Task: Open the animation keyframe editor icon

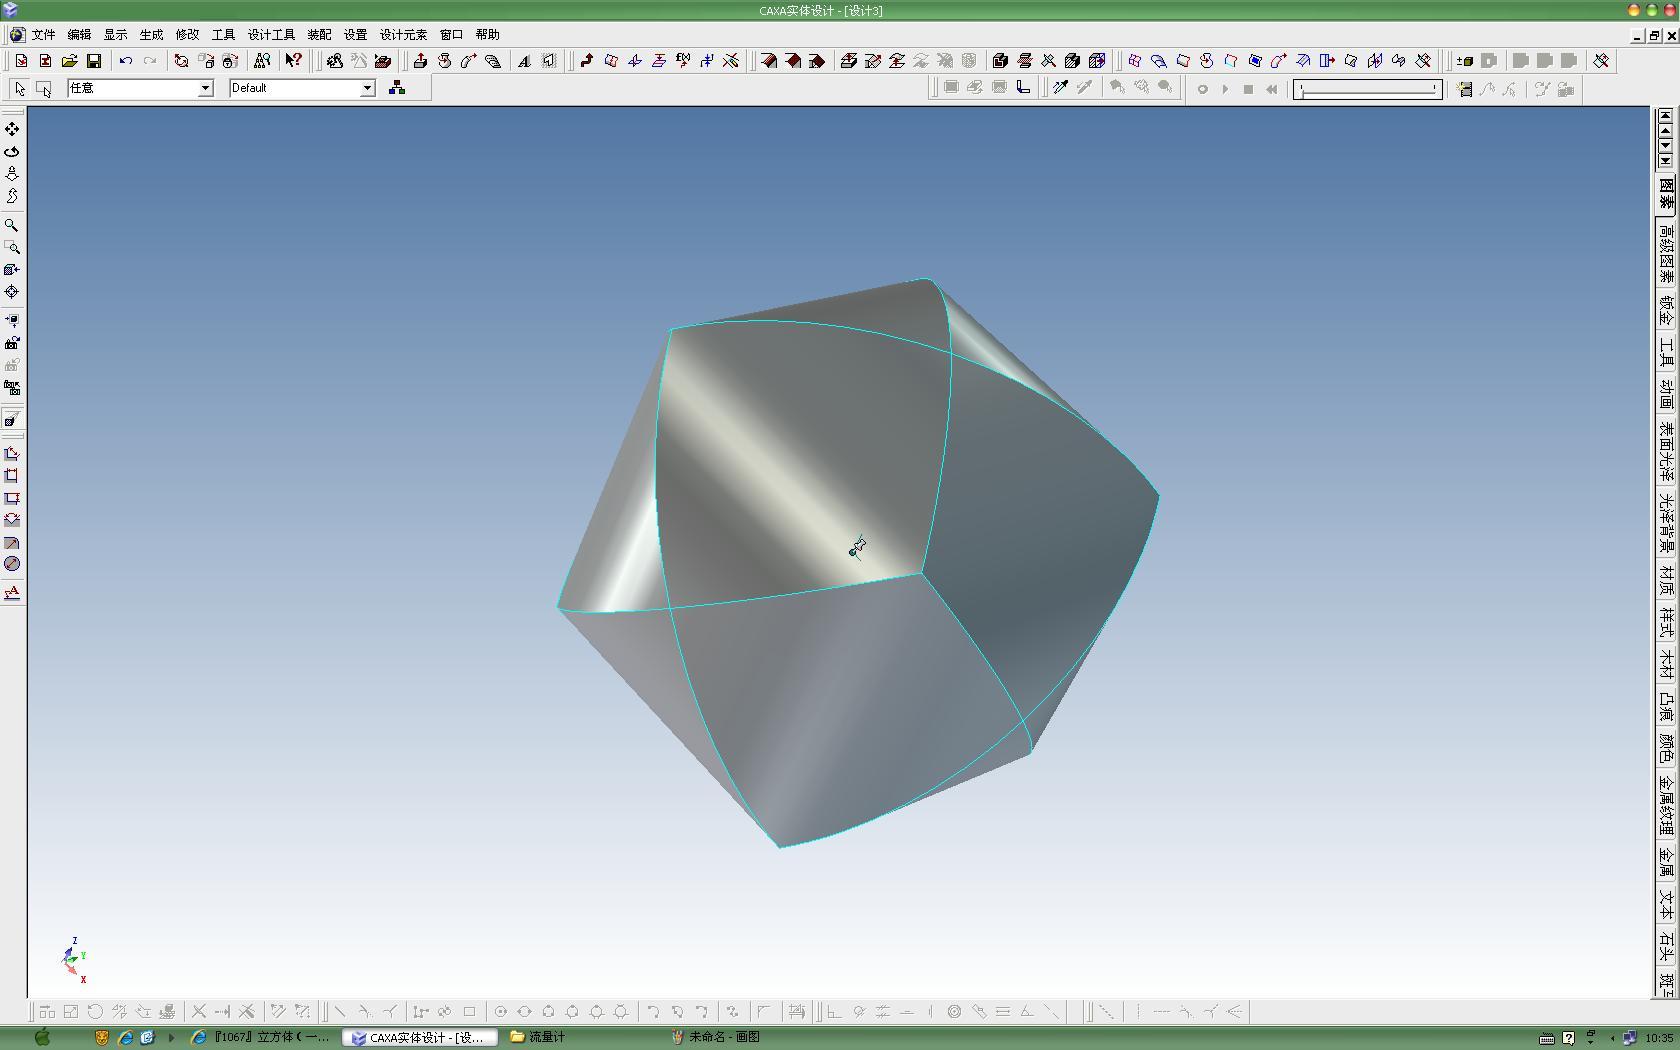Action: coord(1465,89)
